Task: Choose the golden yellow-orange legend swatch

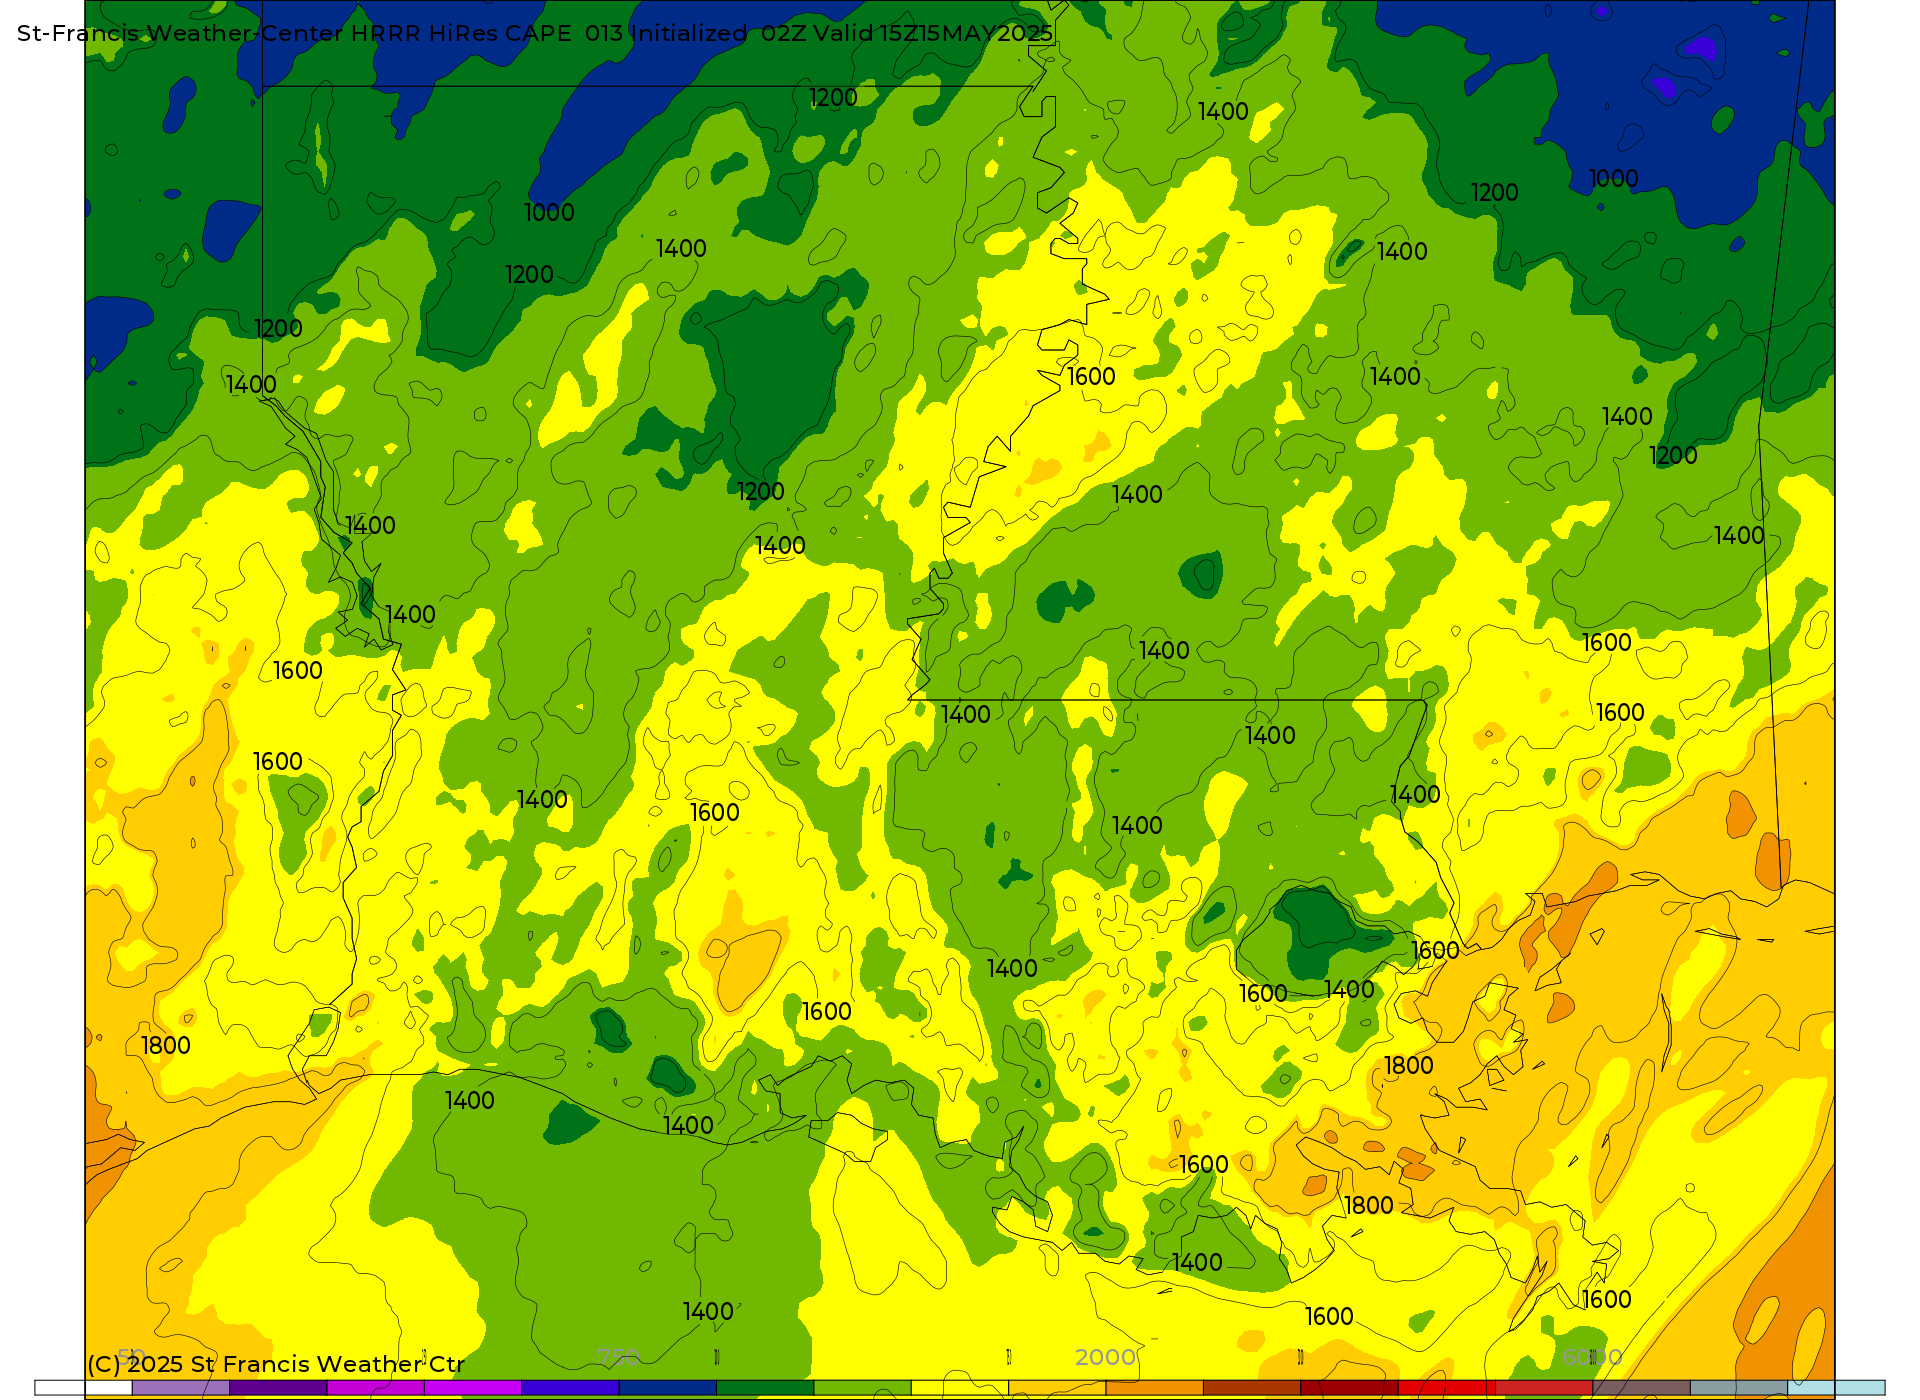Action: (x=1057, y=1388)
